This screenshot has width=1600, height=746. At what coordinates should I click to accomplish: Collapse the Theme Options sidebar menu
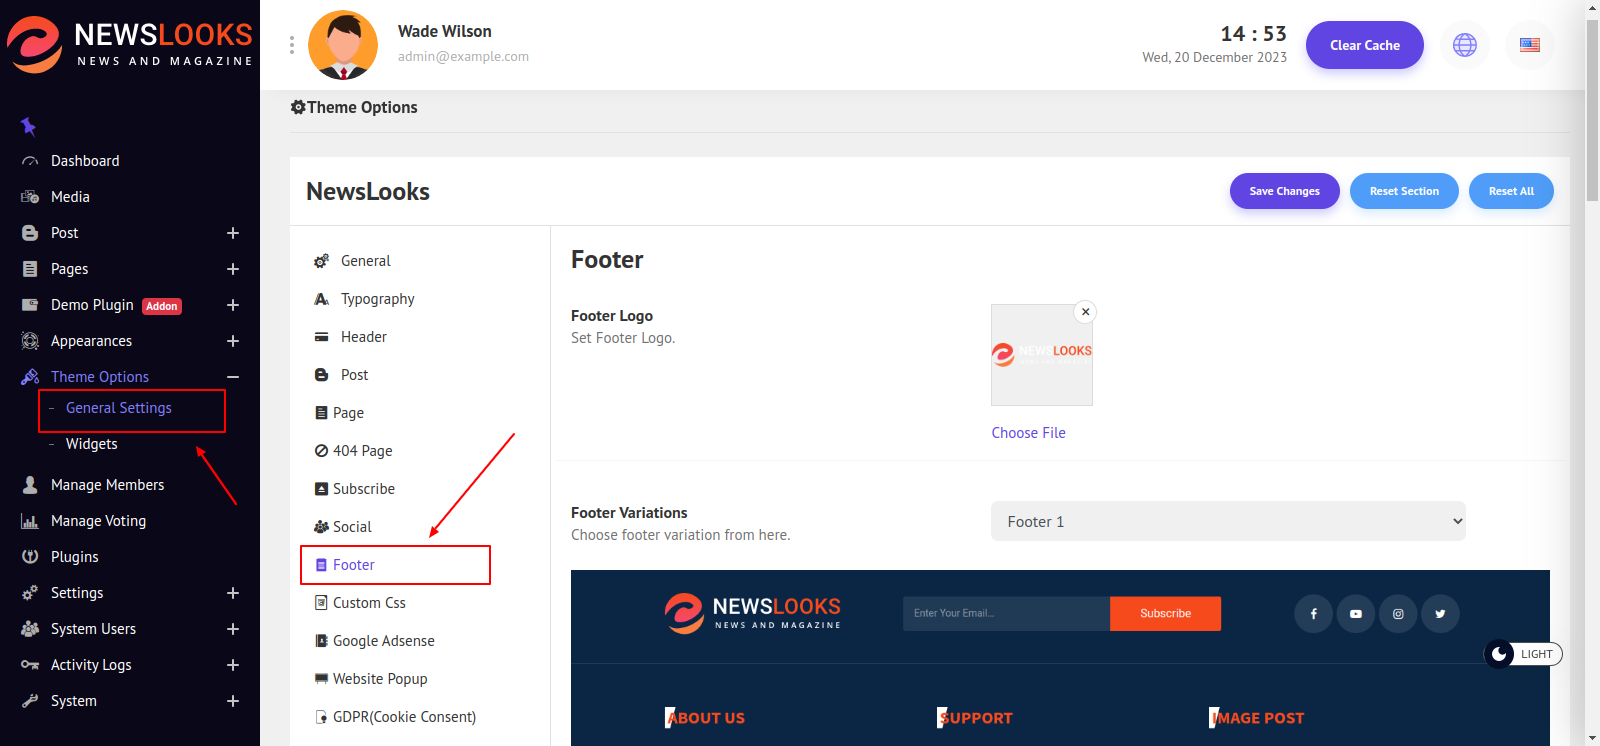tap(232, 377)
